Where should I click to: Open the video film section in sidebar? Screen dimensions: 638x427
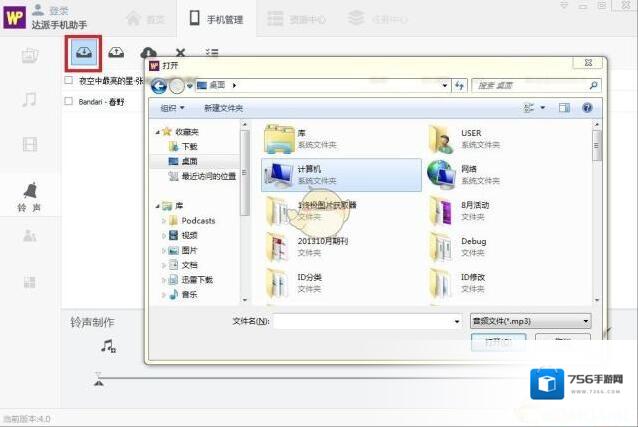click(x=30, y=144)
